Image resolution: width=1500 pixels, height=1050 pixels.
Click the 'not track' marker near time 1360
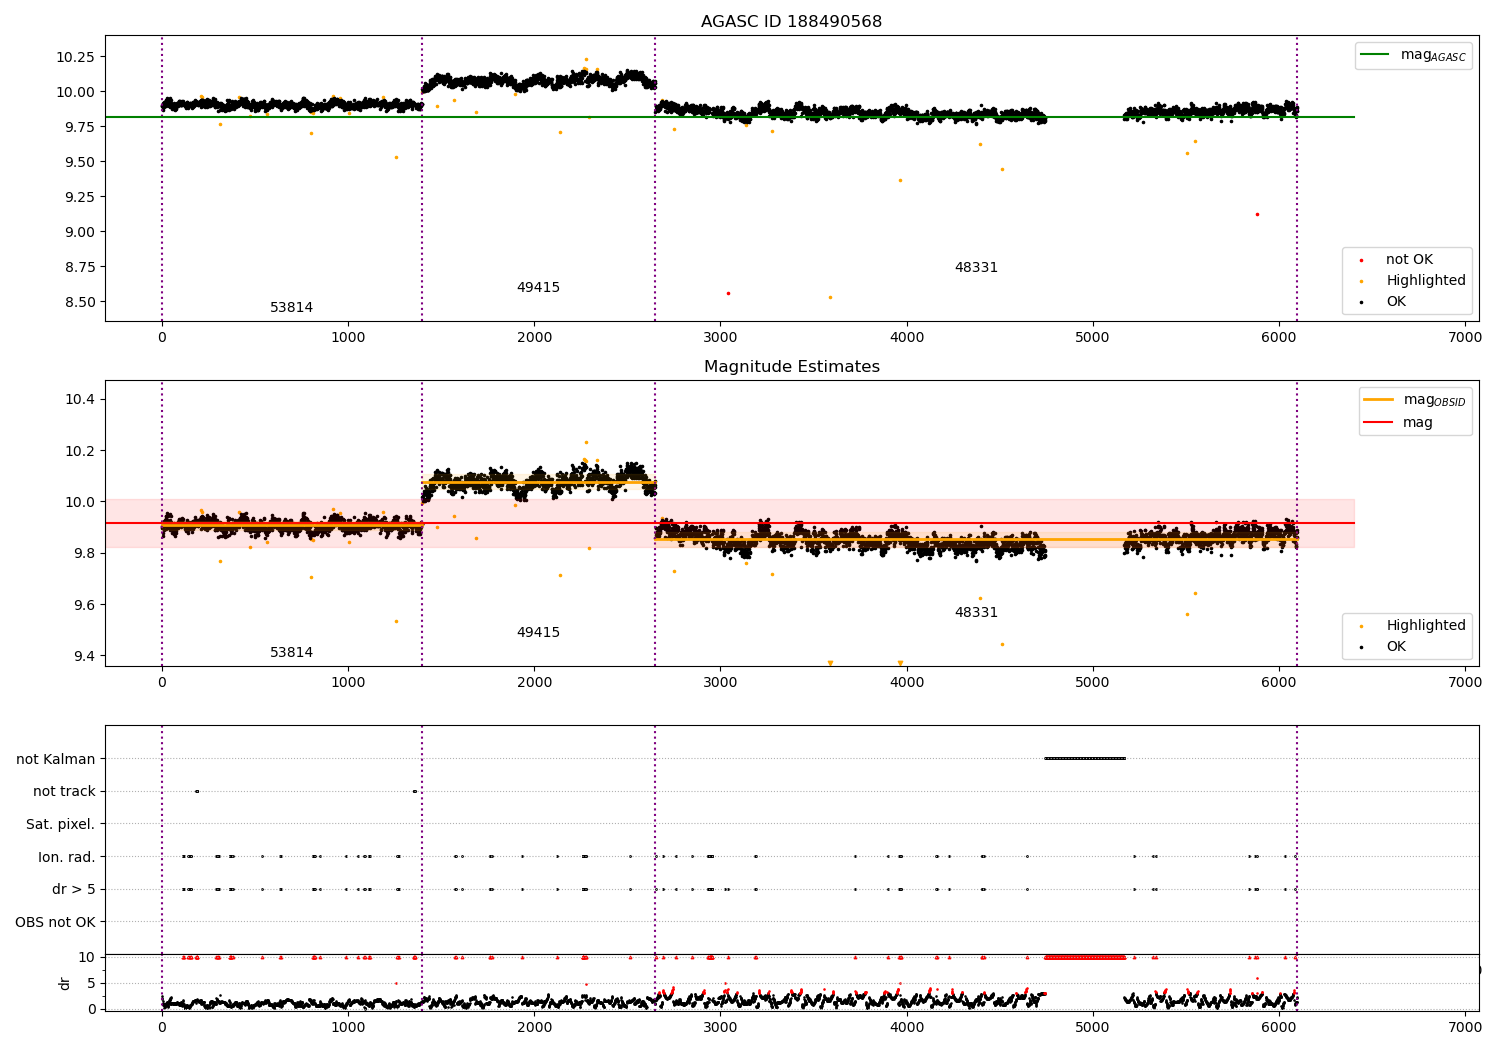414,791
